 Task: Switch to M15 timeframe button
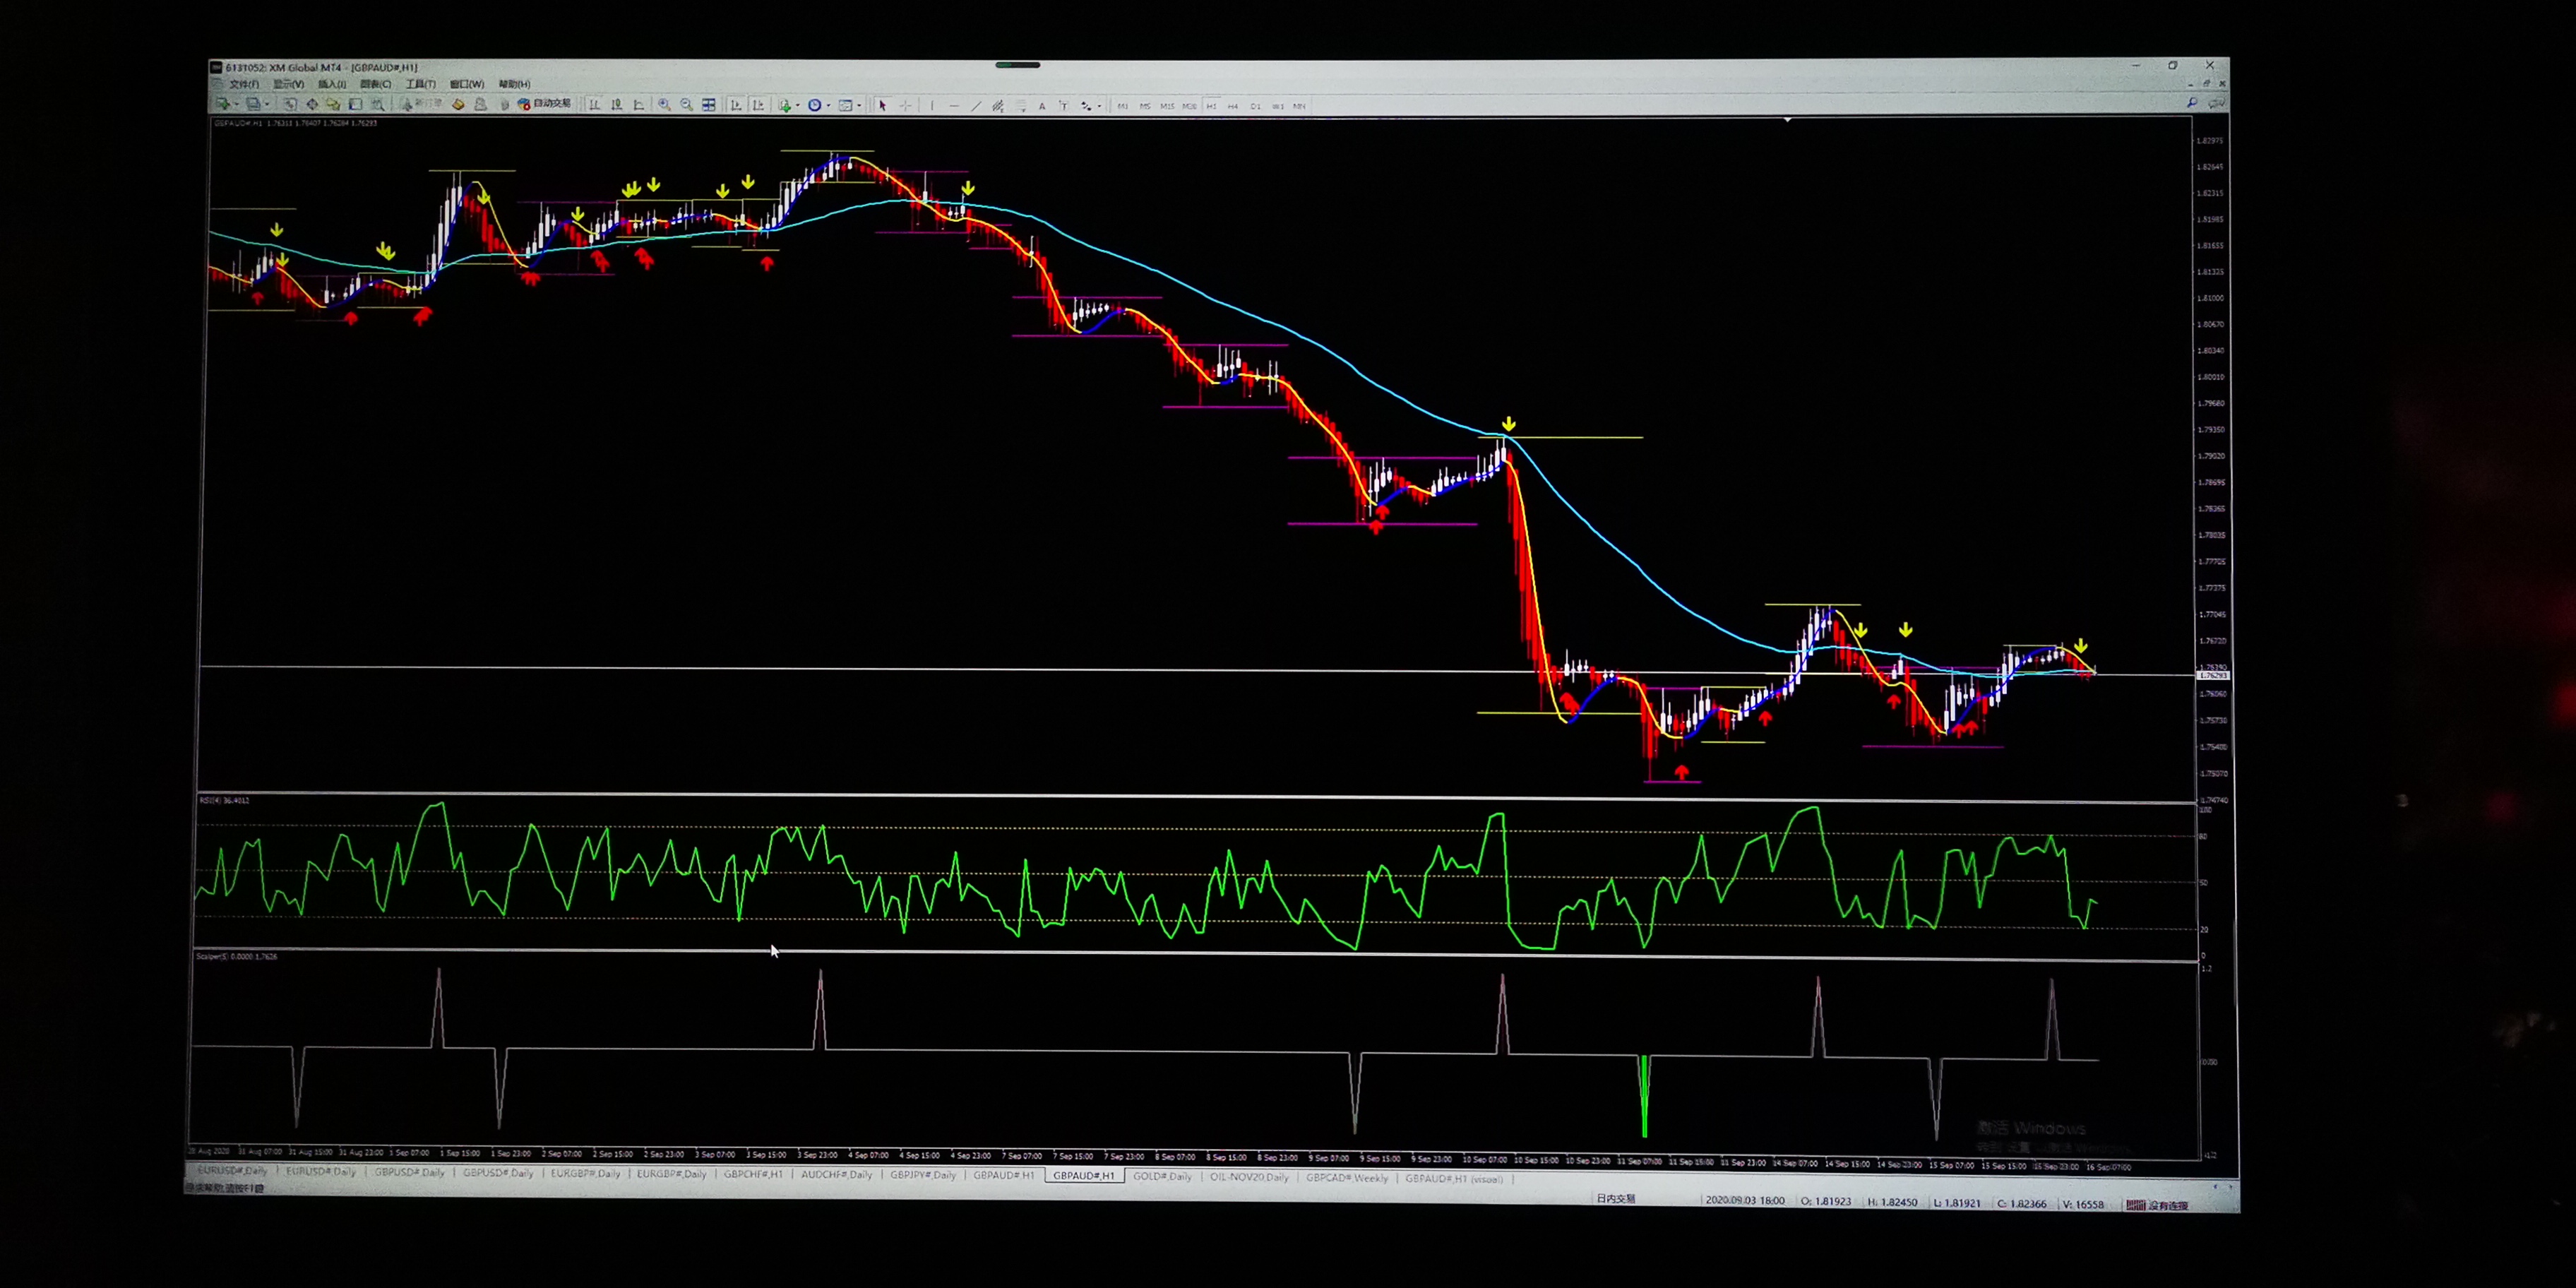click(x=1167, y=106)
